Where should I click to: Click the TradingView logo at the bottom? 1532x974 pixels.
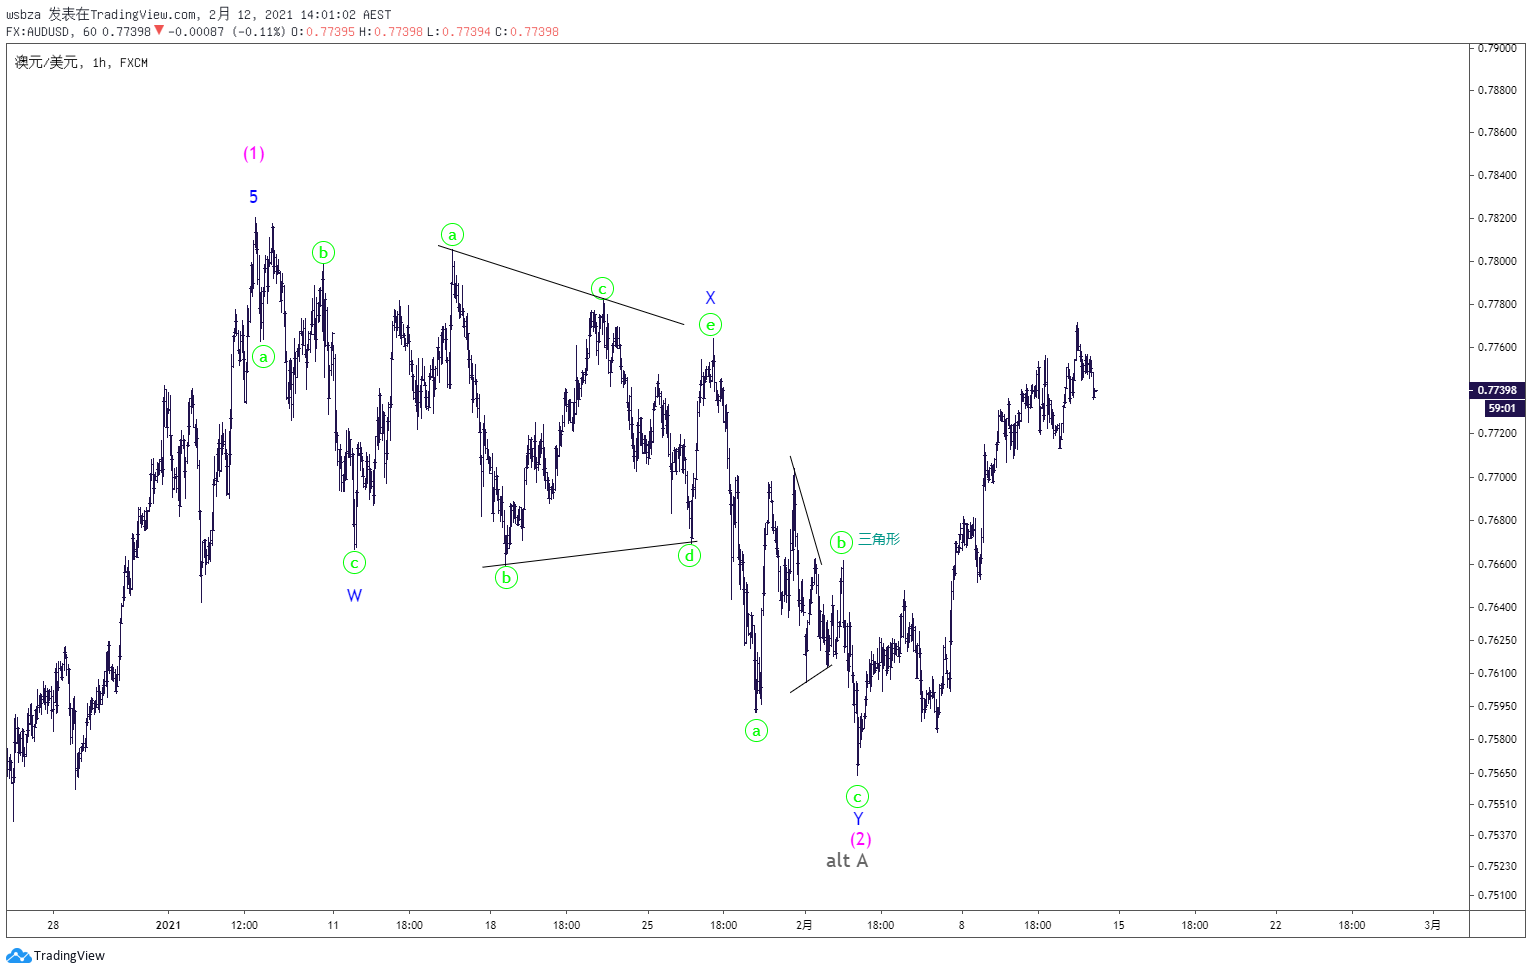[56, 955]
